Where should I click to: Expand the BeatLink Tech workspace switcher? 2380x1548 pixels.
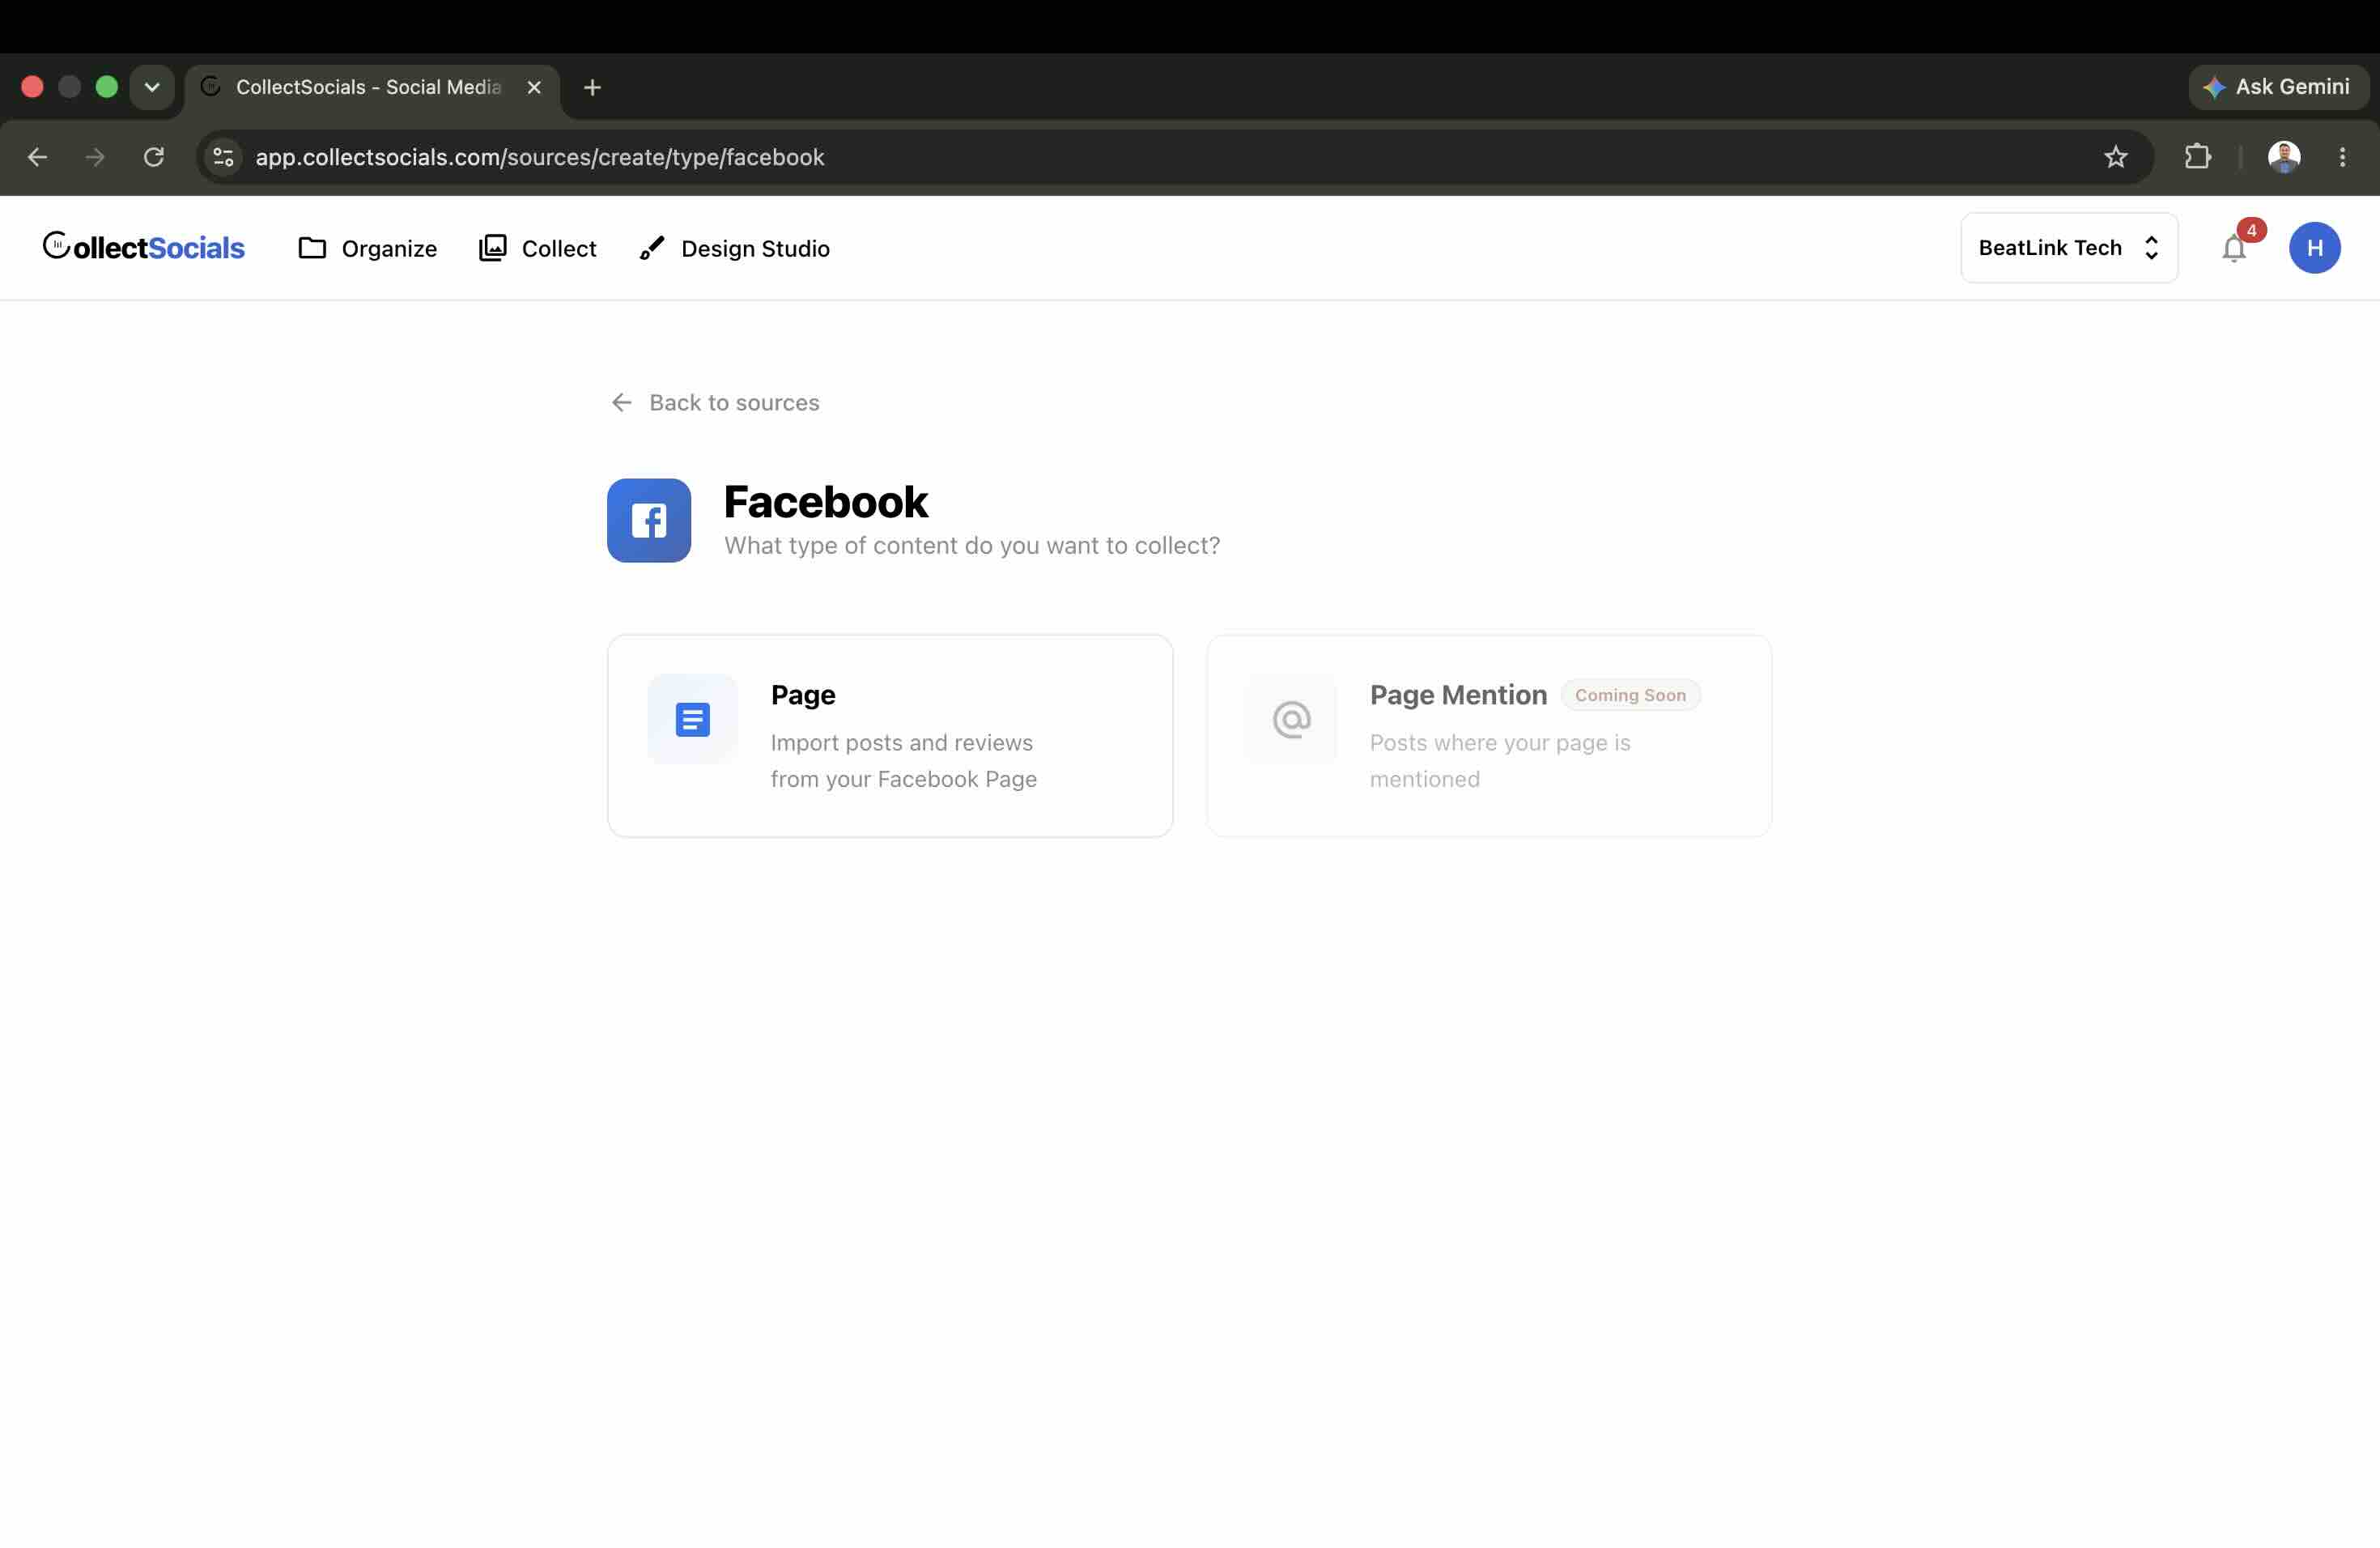[2068, 248]
